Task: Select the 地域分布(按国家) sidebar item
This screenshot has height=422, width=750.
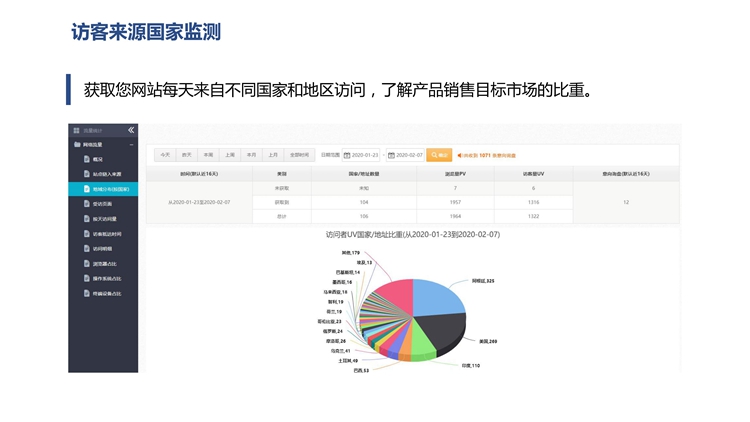Action: pos(110,188)
